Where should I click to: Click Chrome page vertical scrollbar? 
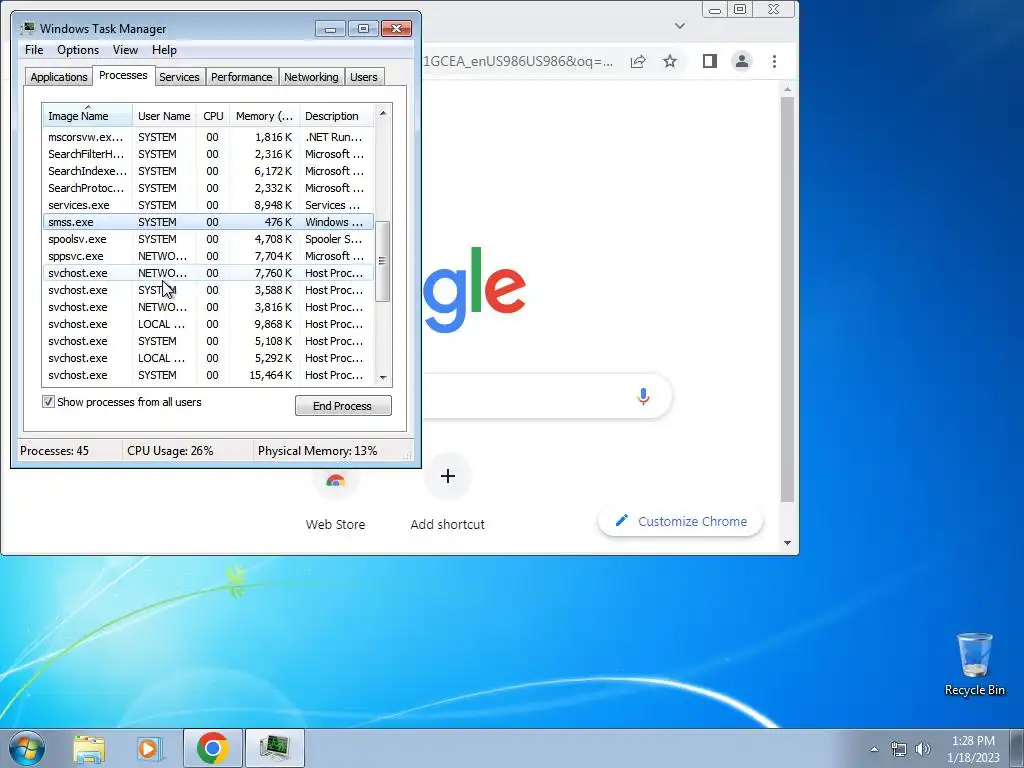click(x=787, y=299)
